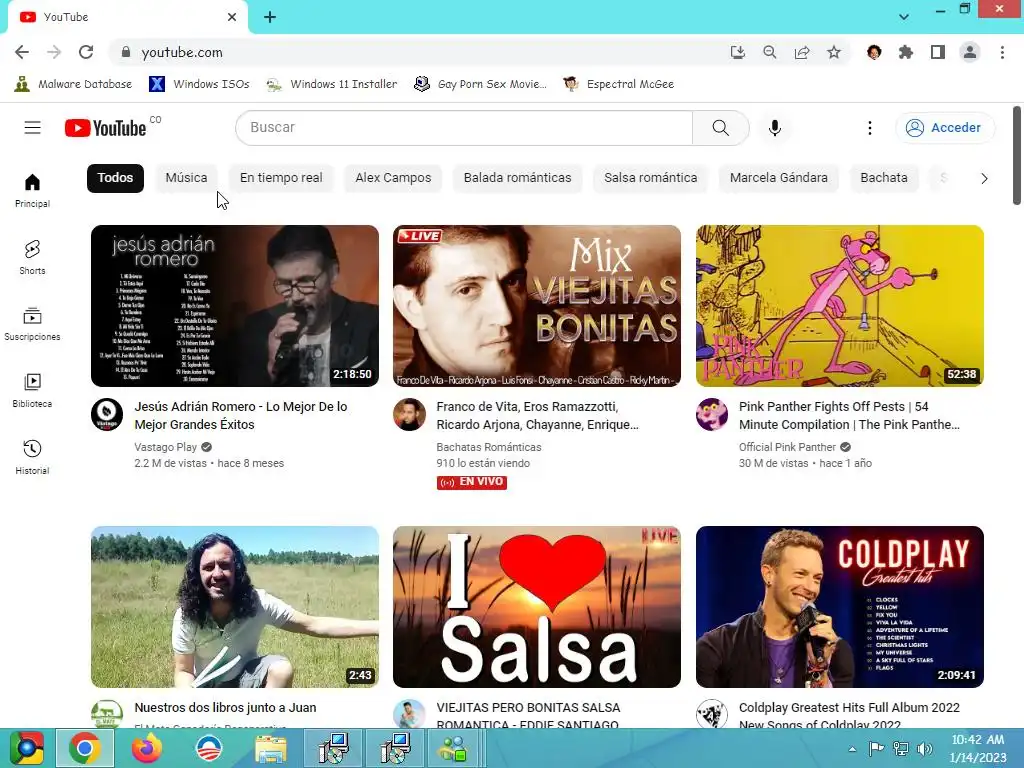Go back with the browser back arrow
The image size is (1024, 768).
pos(22,52)
